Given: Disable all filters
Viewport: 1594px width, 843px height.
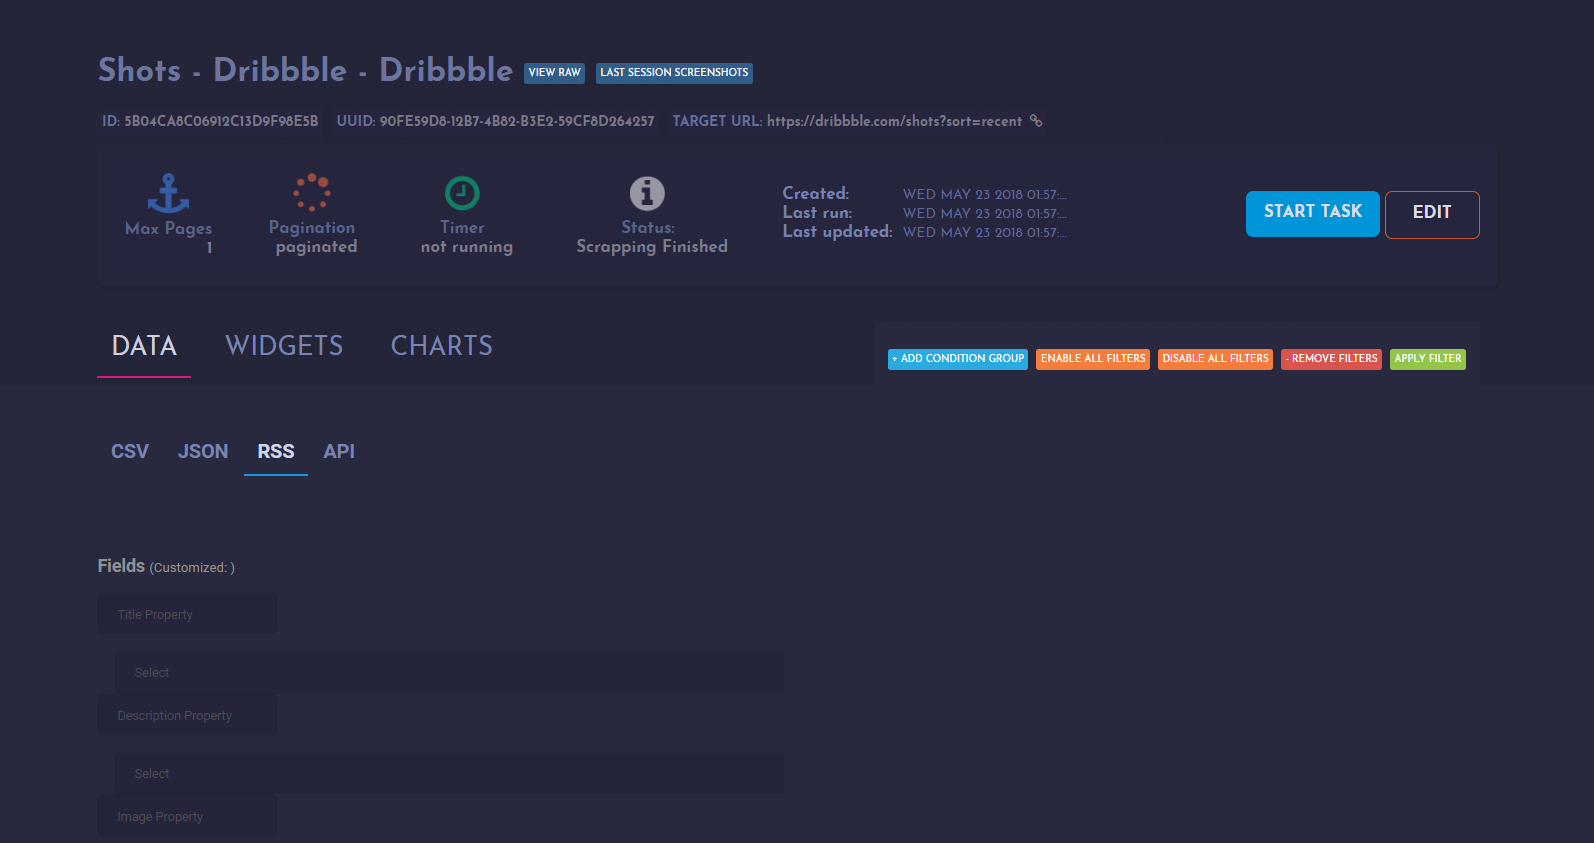Looking at the screenshot, I should 1215,359.
